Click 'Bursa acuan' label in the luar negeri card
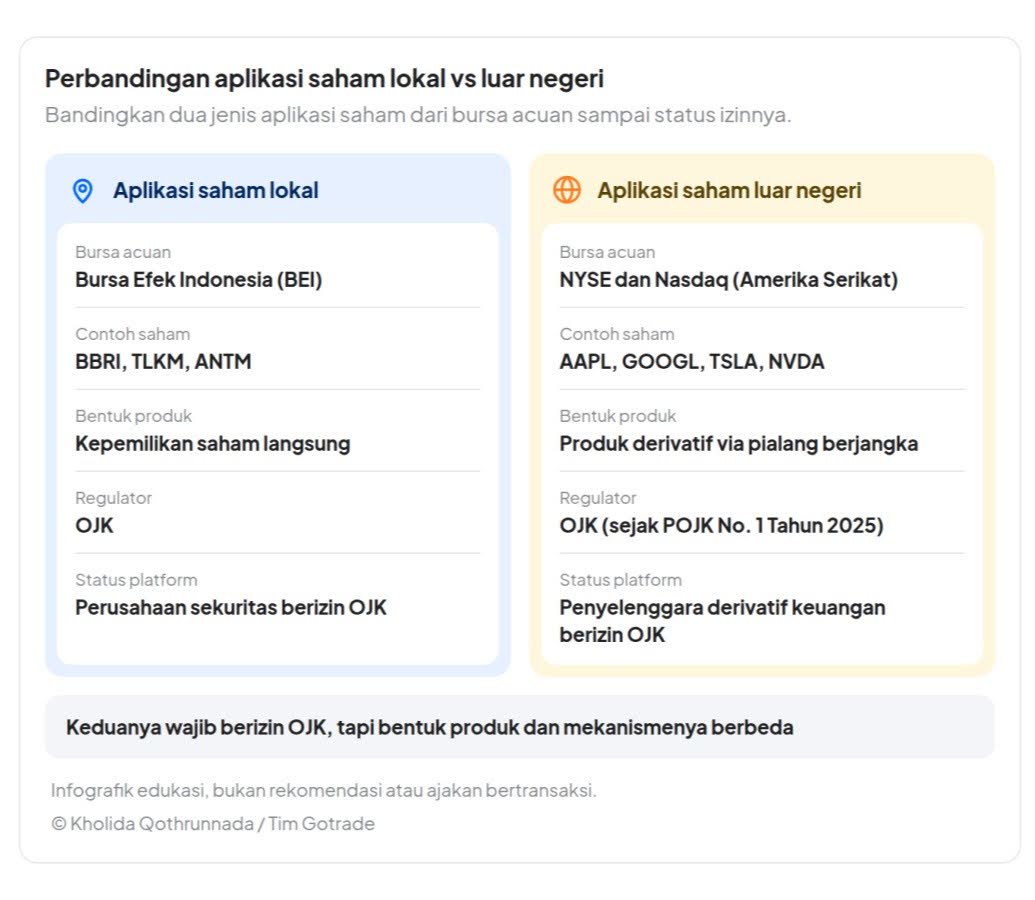 coord(607,252)
